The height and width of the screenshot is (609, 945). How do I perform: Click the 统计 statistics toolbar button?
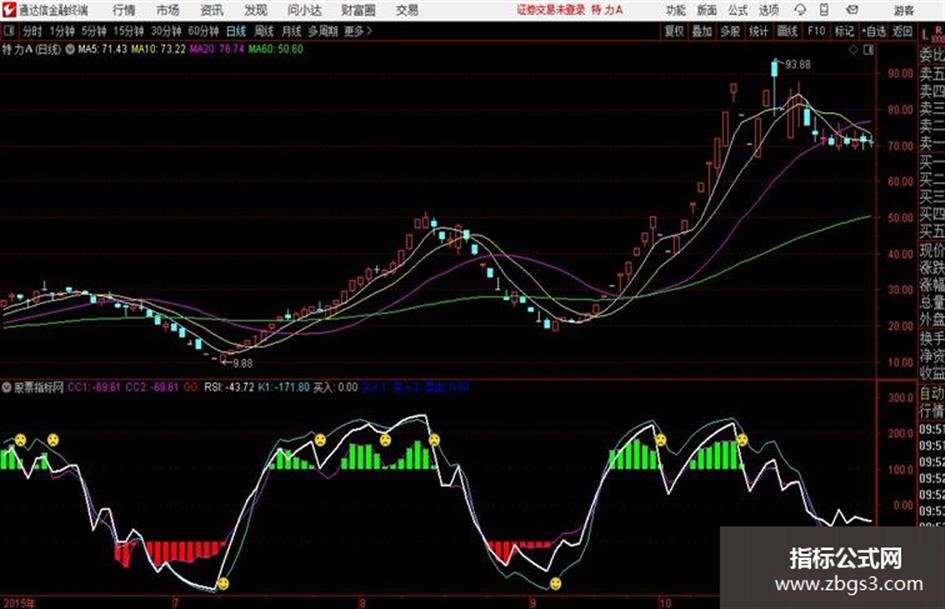758,31
